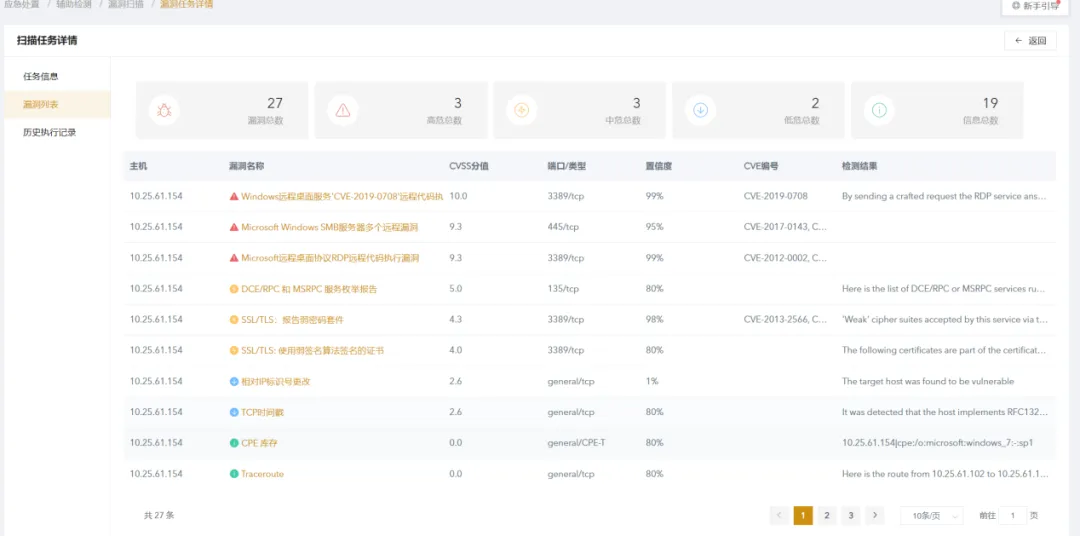This screenshot has height=536, width=1080.
Task: Open the CPE 库存 link
Action: click(x=259, y=443)
